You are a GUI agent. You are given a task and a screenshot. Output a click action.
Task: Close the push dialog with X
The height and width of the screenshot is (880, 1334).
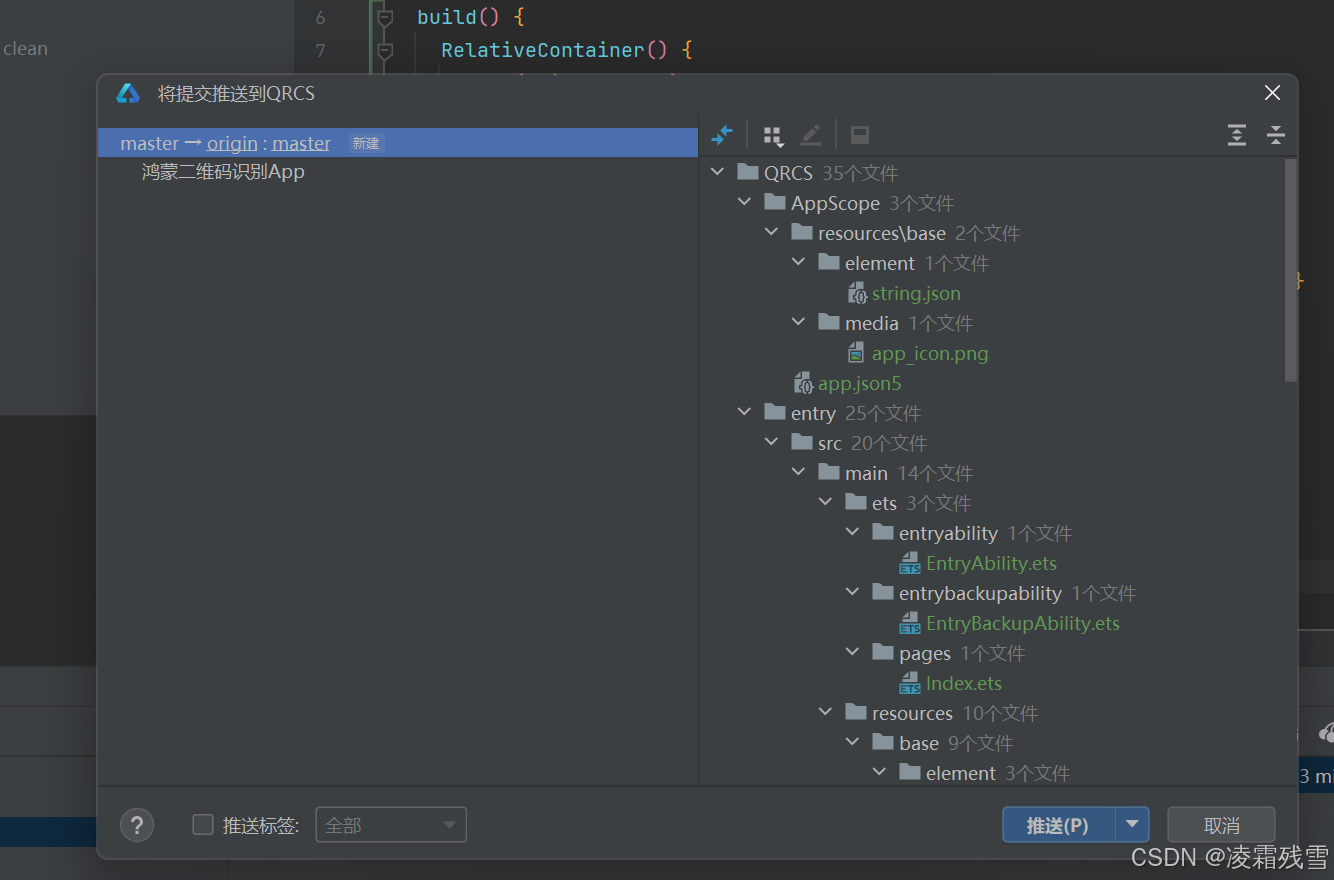pyautogui.click(x=1272, y=93)
